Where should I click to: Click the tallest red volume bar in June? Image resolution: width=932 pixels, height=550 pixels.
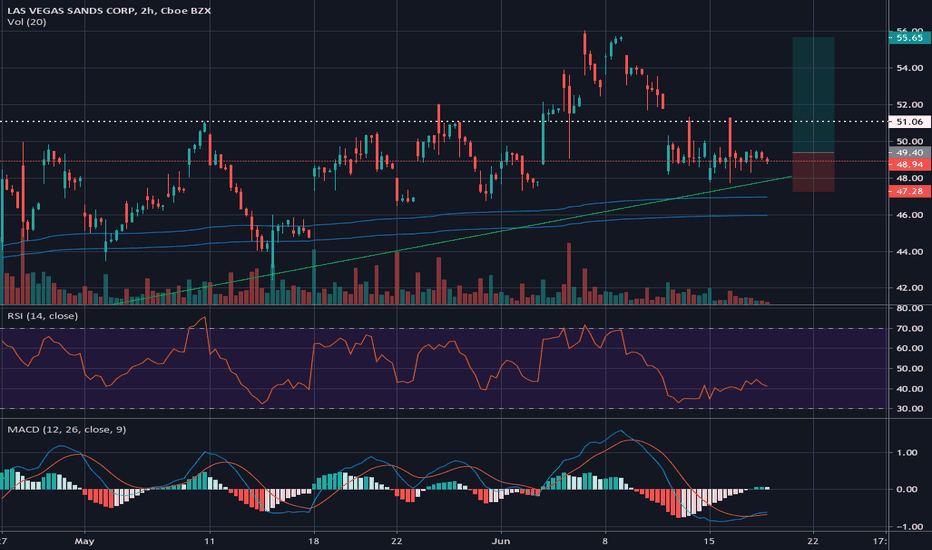click(x=569, y=274)
